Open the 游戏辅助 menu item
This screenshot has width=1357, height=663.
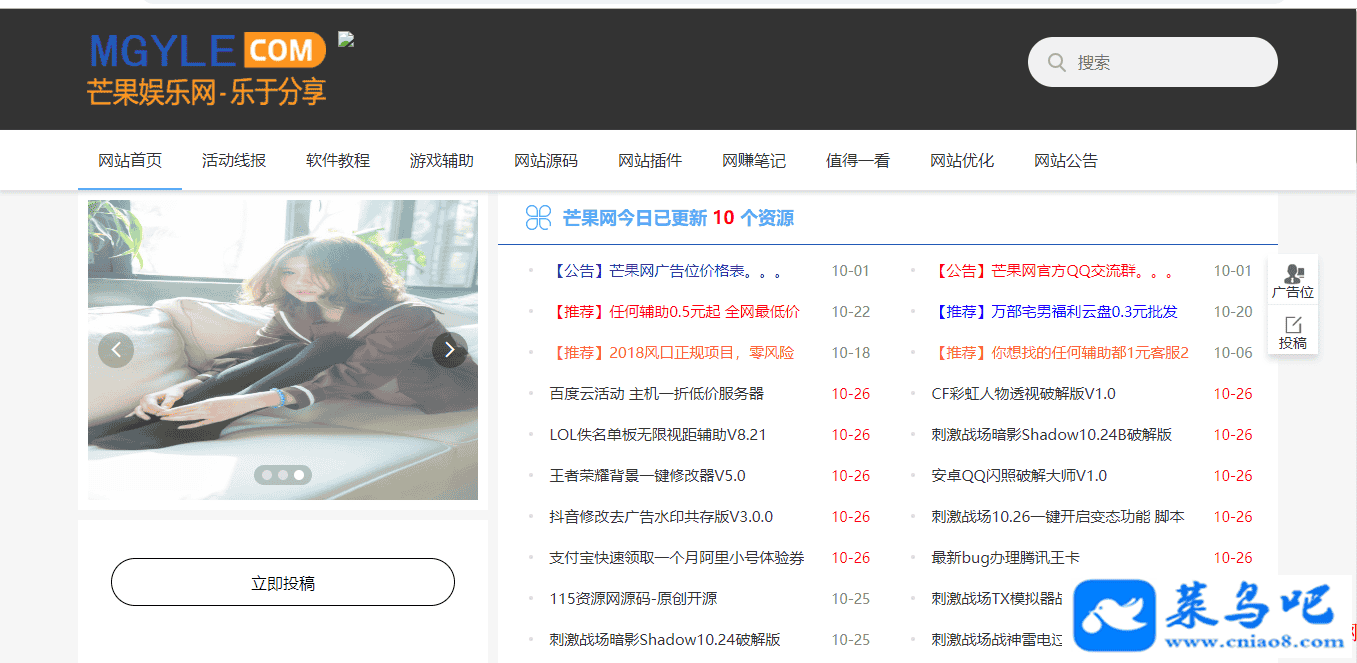coord(442,160)
